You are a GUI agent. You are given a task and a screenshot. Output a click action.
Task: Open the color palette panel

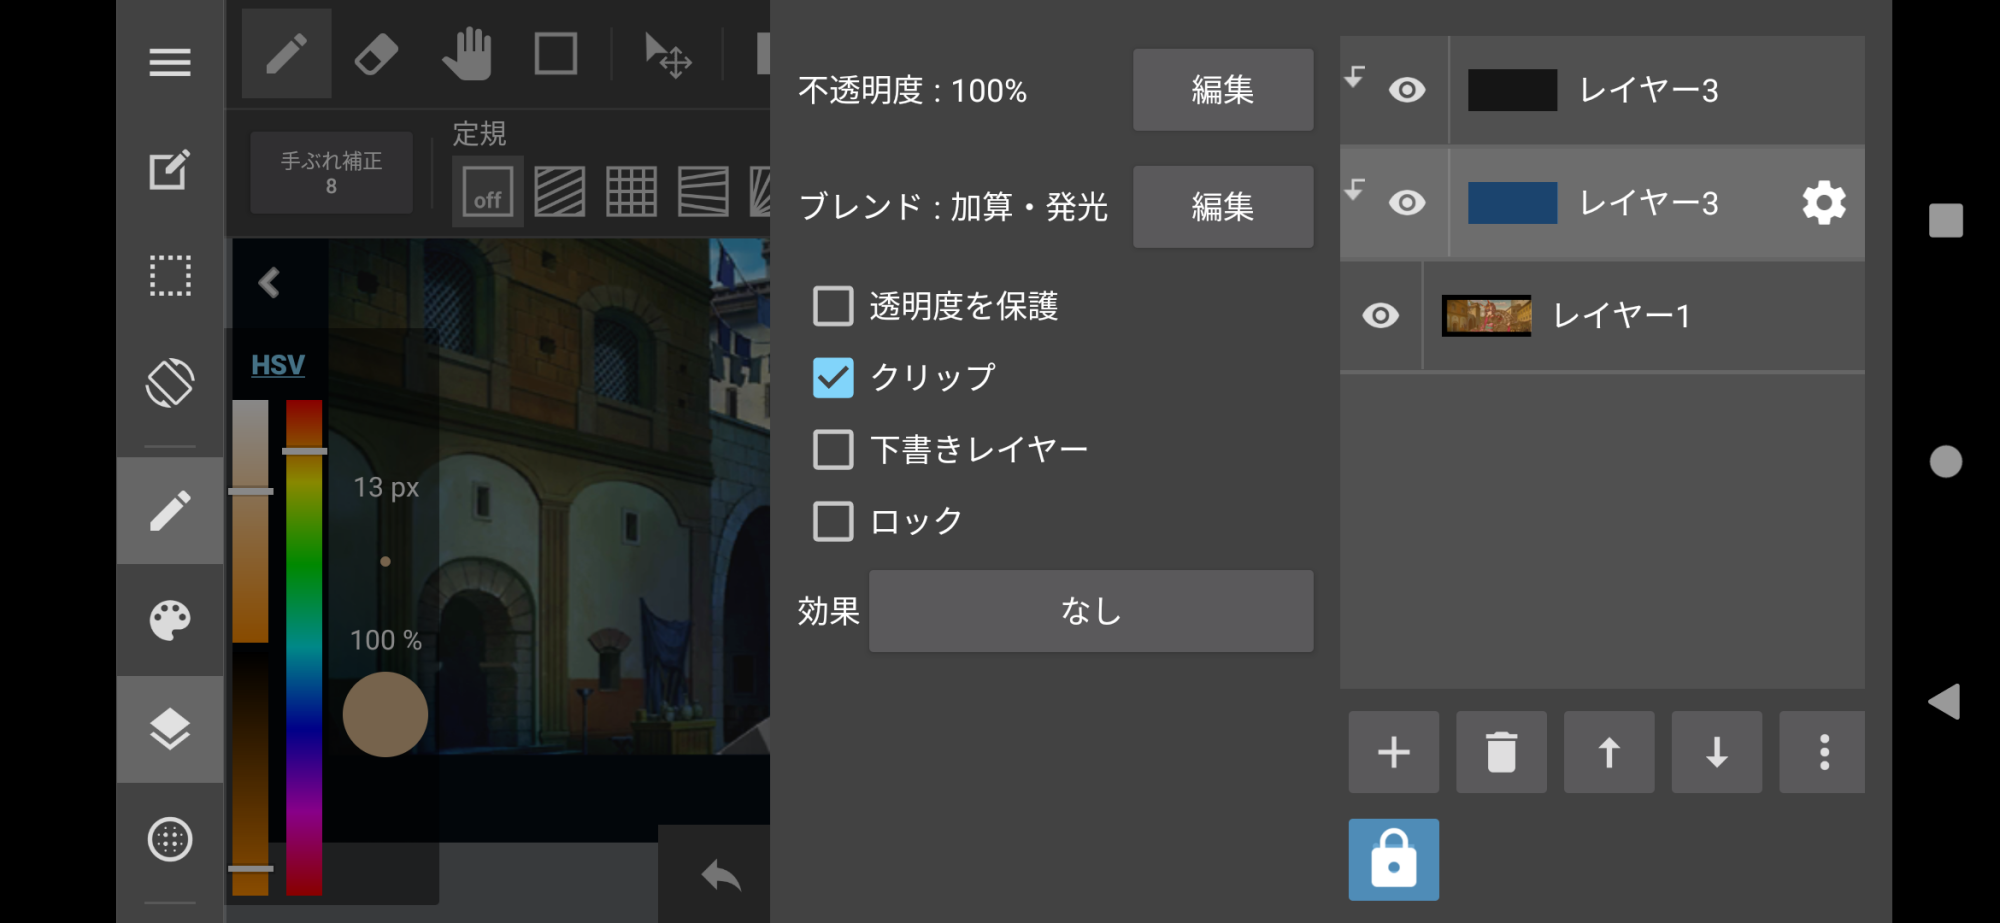tap(169, 620)
